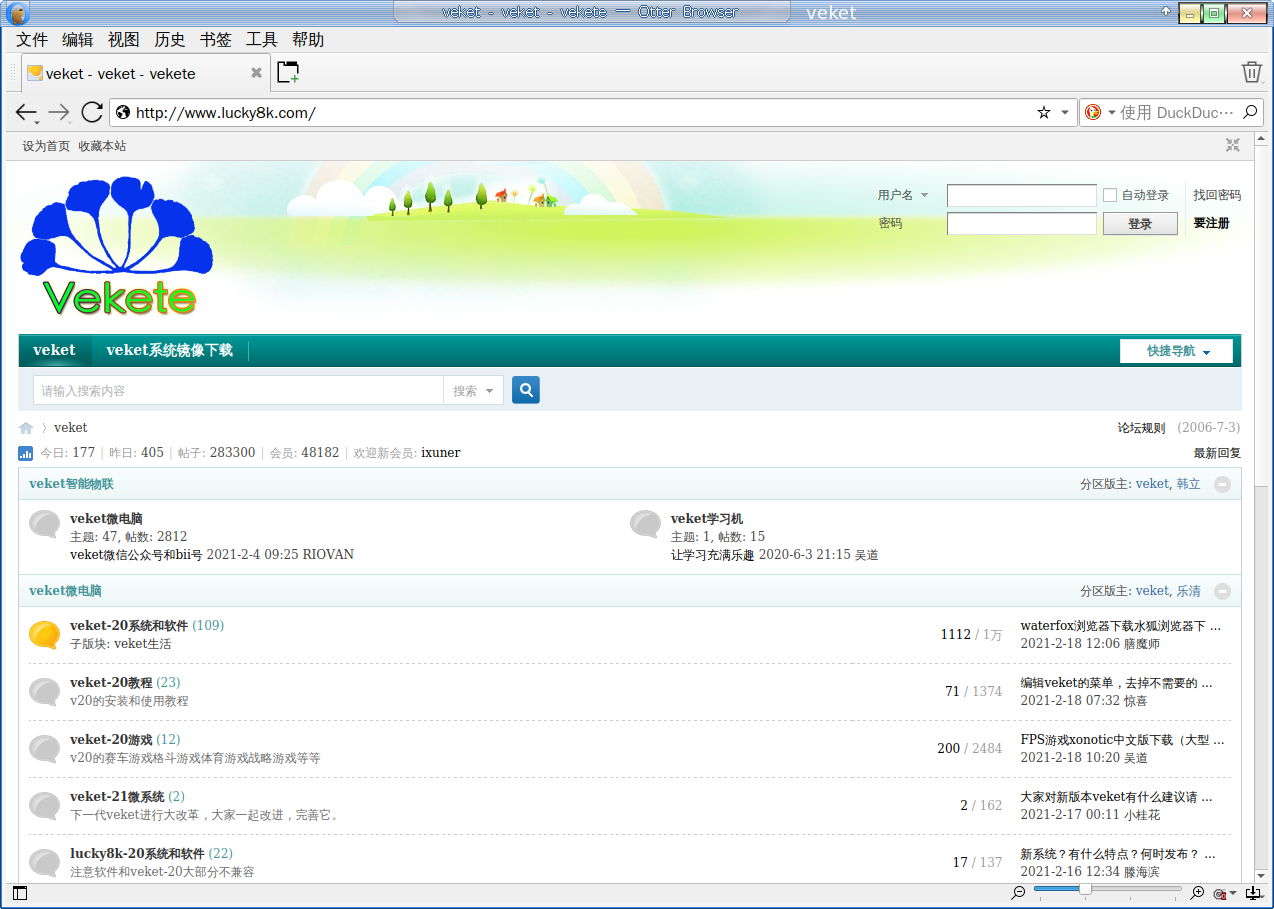Viewport: 1274px width, 909px height.
Task: Collapse the veket微电脑 section
Action: [x=1222, y=591]
